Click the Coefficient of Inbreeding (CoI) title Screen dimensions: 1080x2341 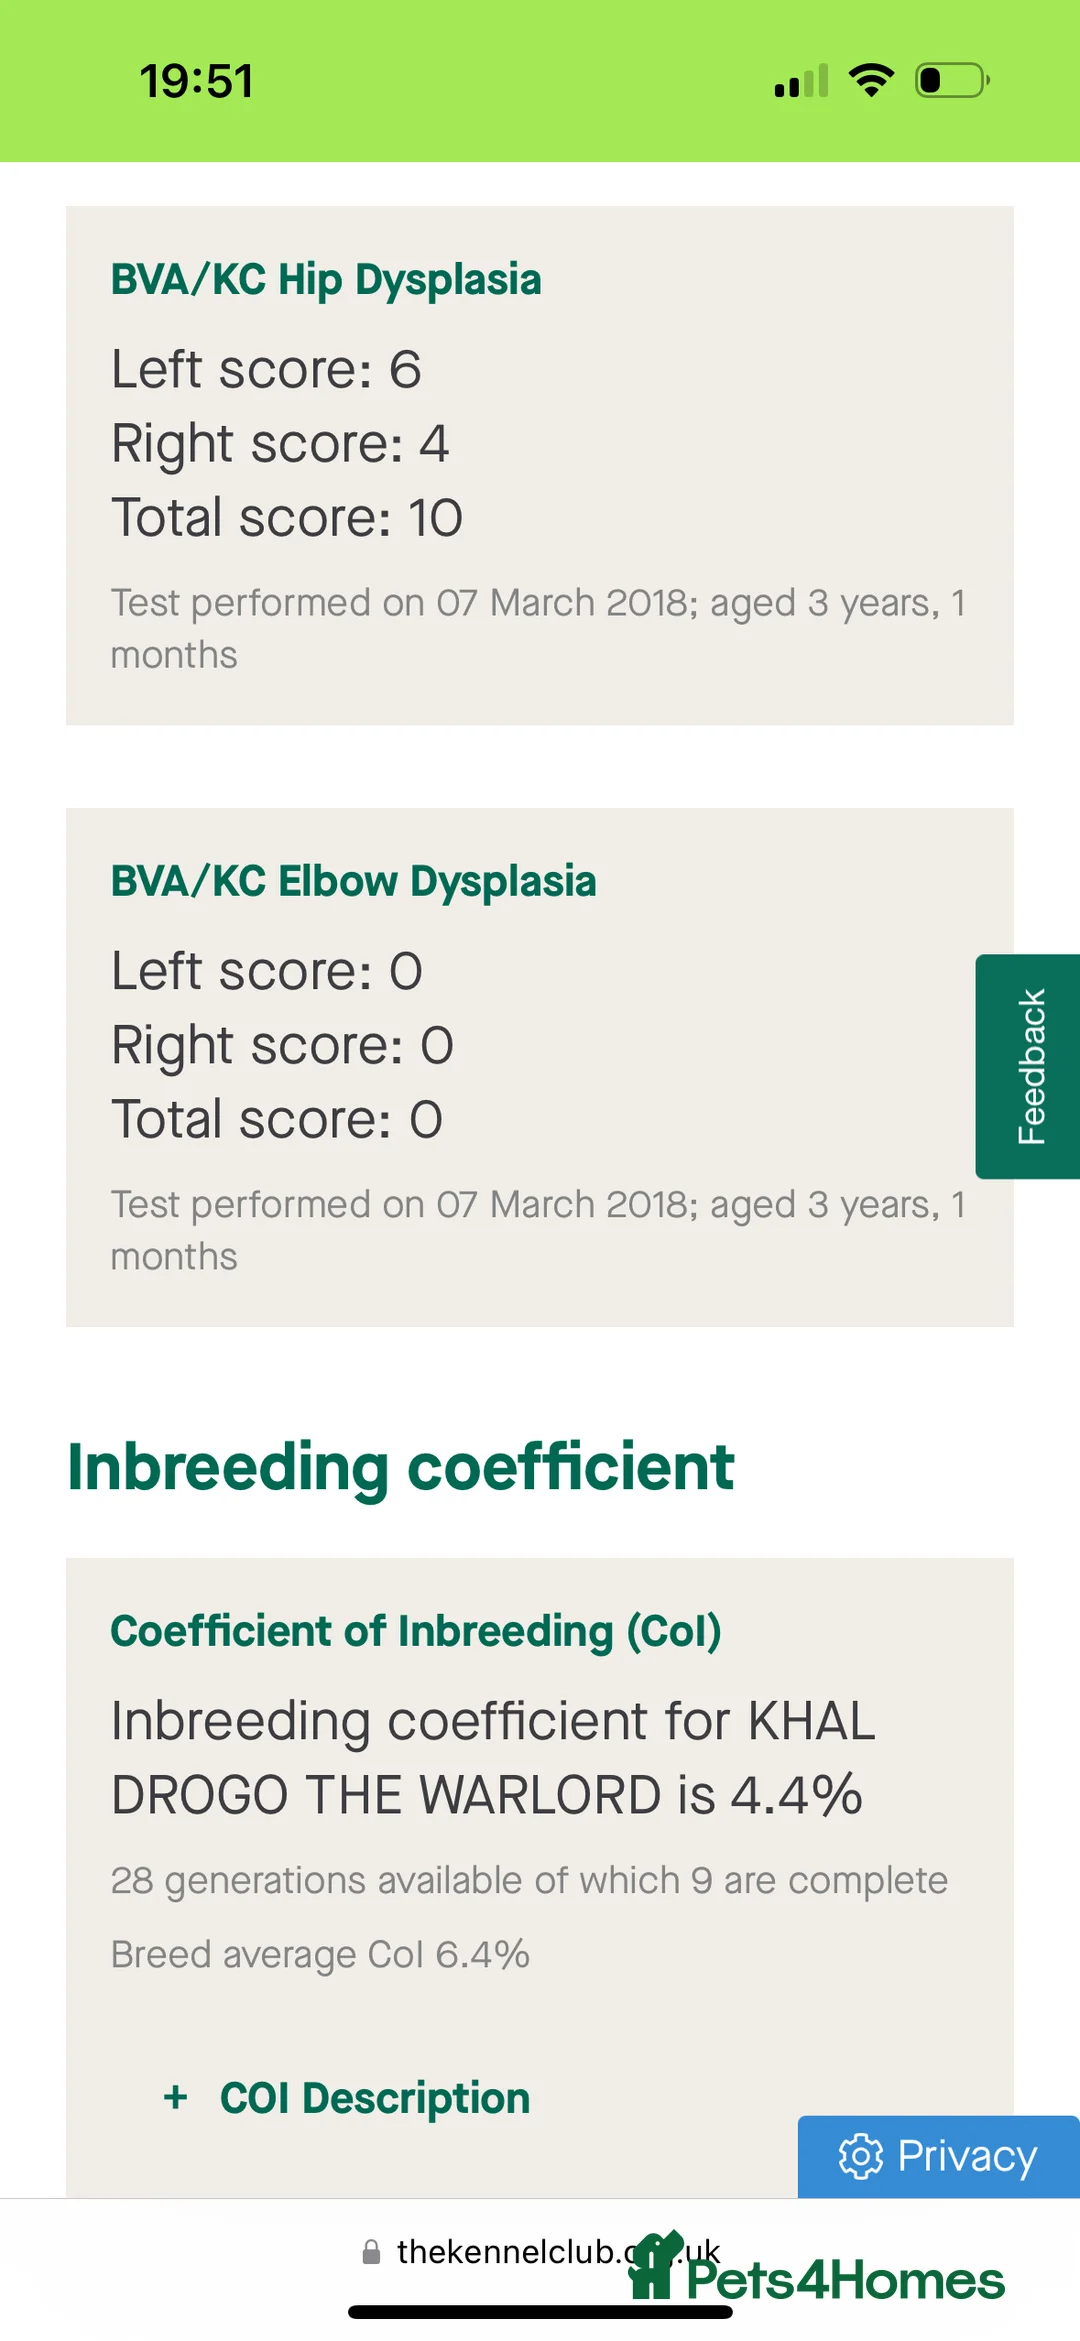click(415, 1631)
